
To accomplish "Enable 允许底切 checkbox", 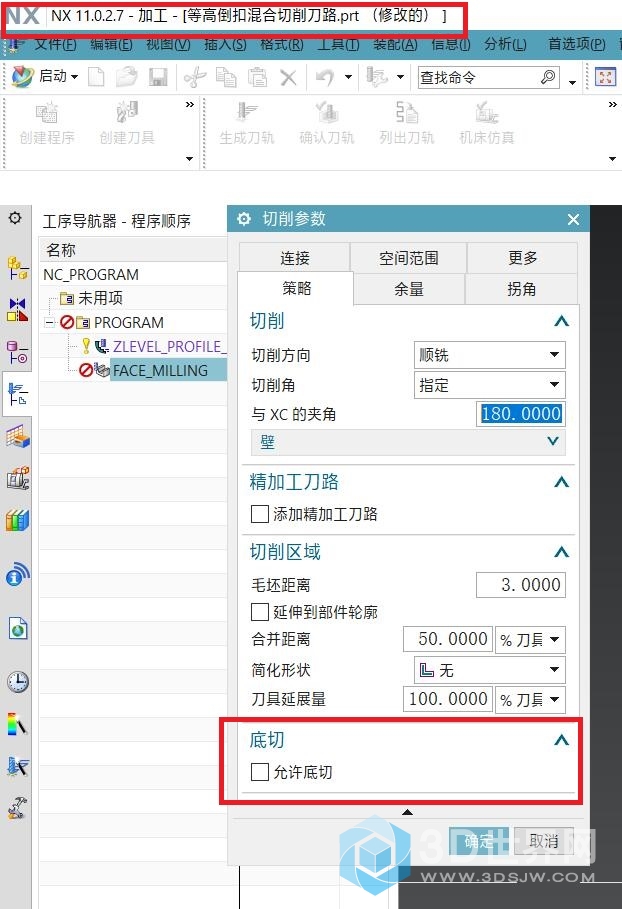I will pos(260,772).
